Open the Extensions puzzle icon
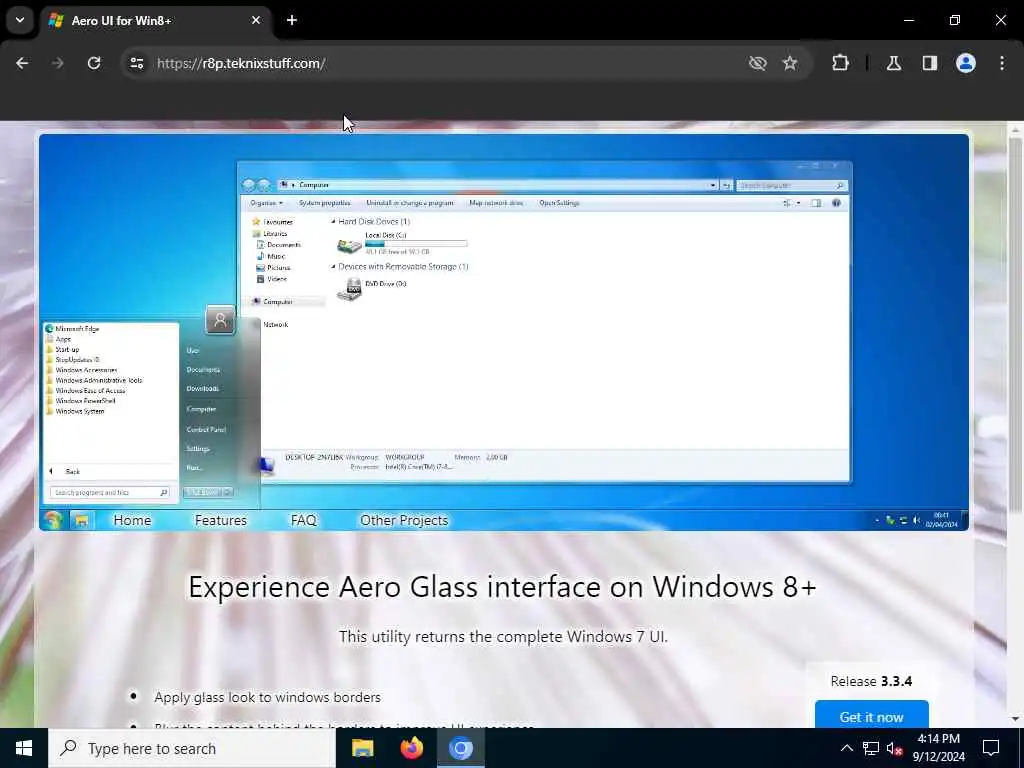This screenshot has height=768, width=1024. tap(840, 63)
